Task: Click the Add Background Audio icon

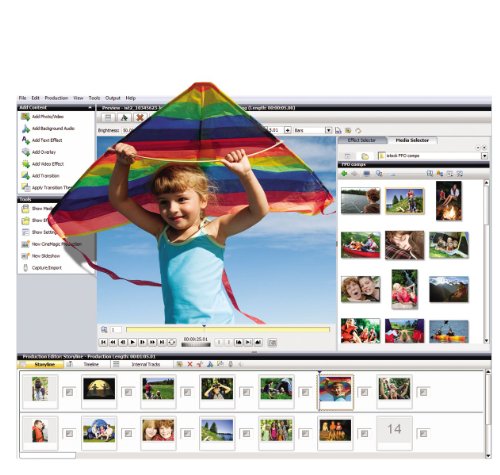Action: pos(26,129)
